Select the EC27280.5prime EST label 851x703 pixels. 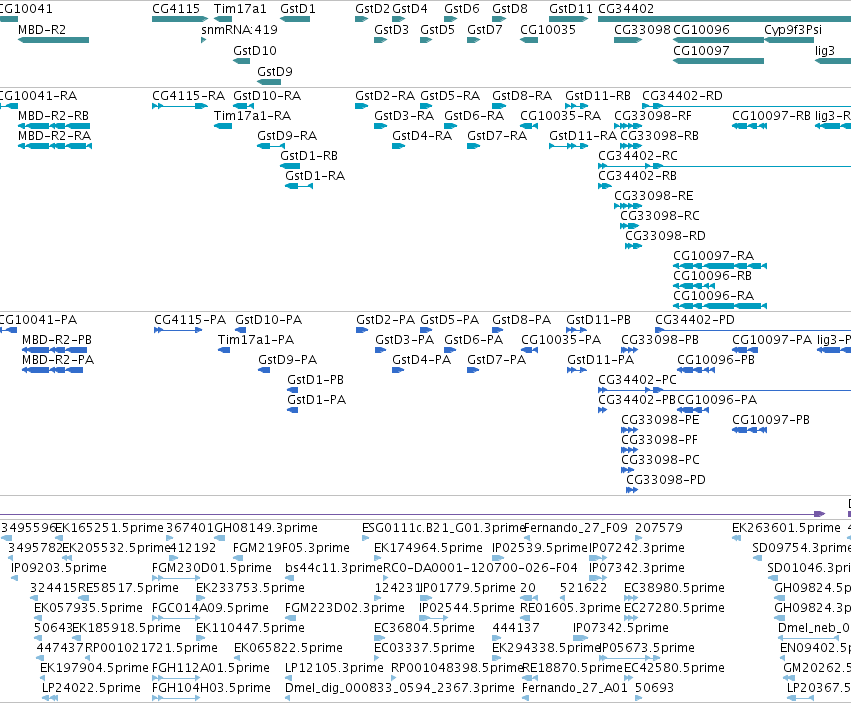point(674,608)
